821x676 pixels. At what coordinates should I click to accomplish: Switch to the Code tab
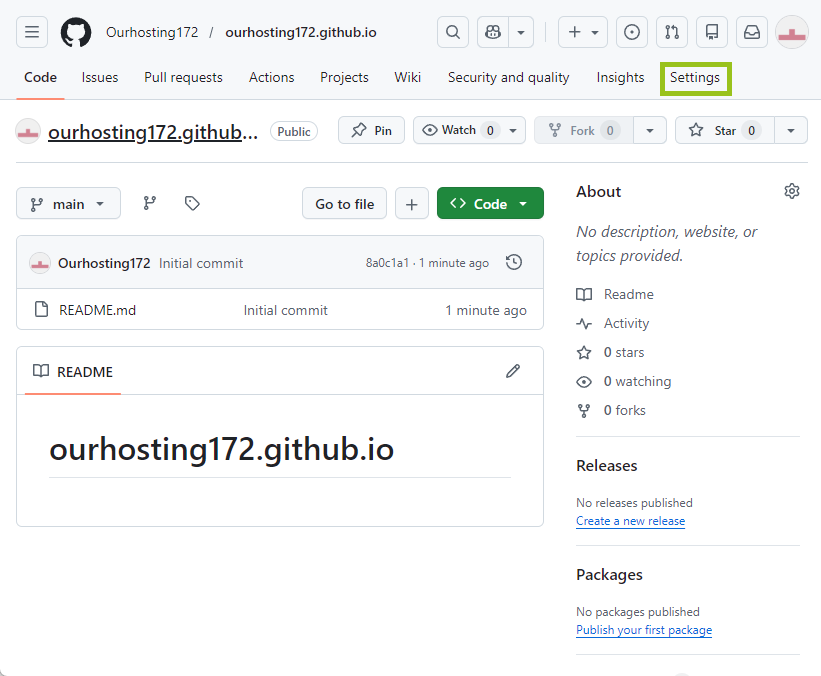point(40,77)
